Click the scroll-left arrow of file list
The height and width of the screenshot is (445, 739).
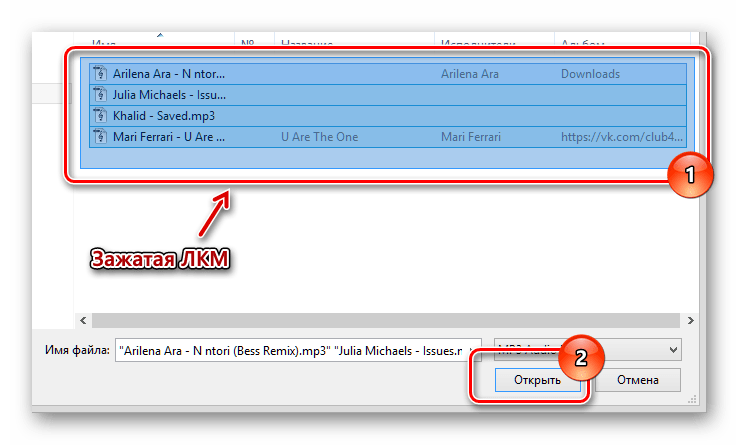click(81, 320)
